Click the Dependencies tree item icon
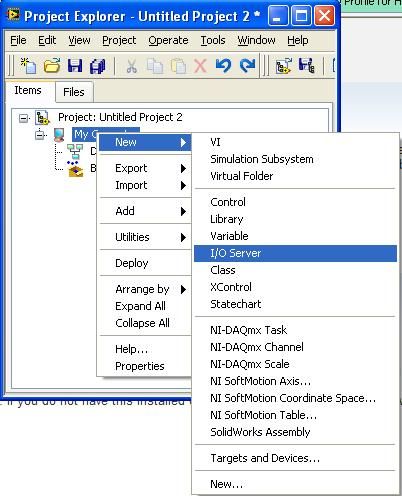Image resolution: width=402 pixels, height=496 pixels. [x=75, y=151]
